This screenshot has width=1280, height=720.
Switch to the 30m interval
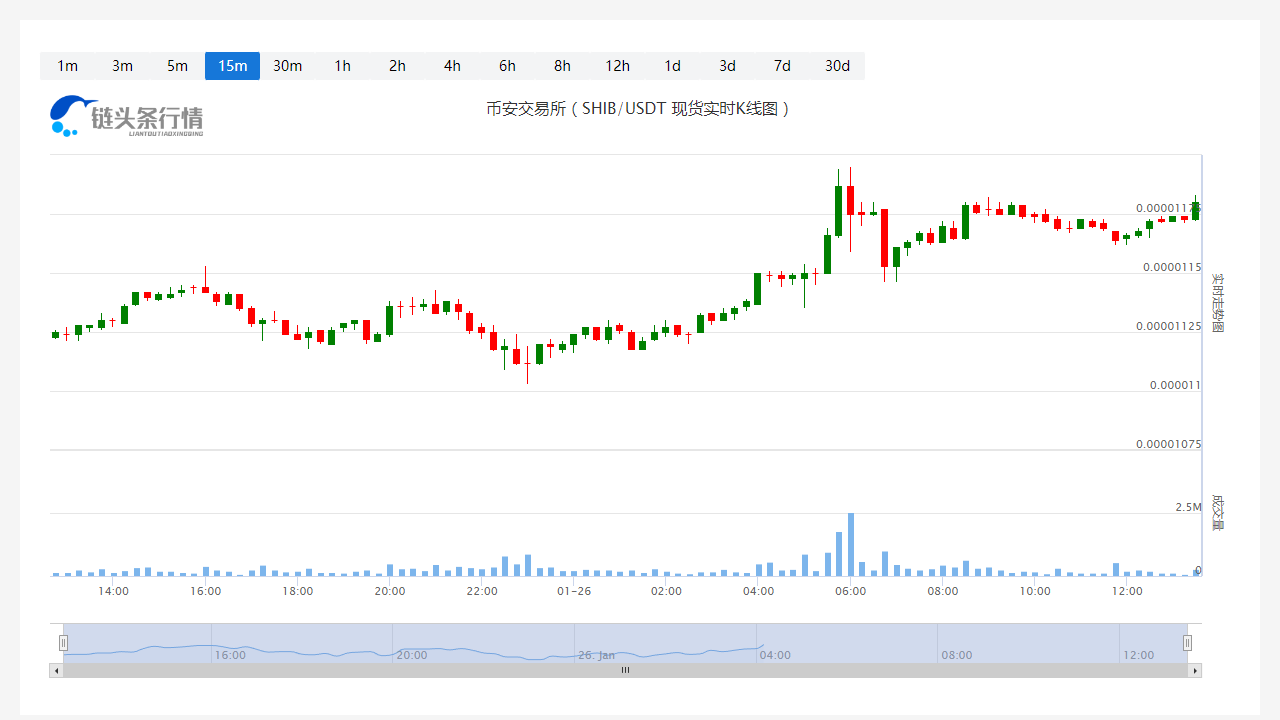tap(287, 66)
